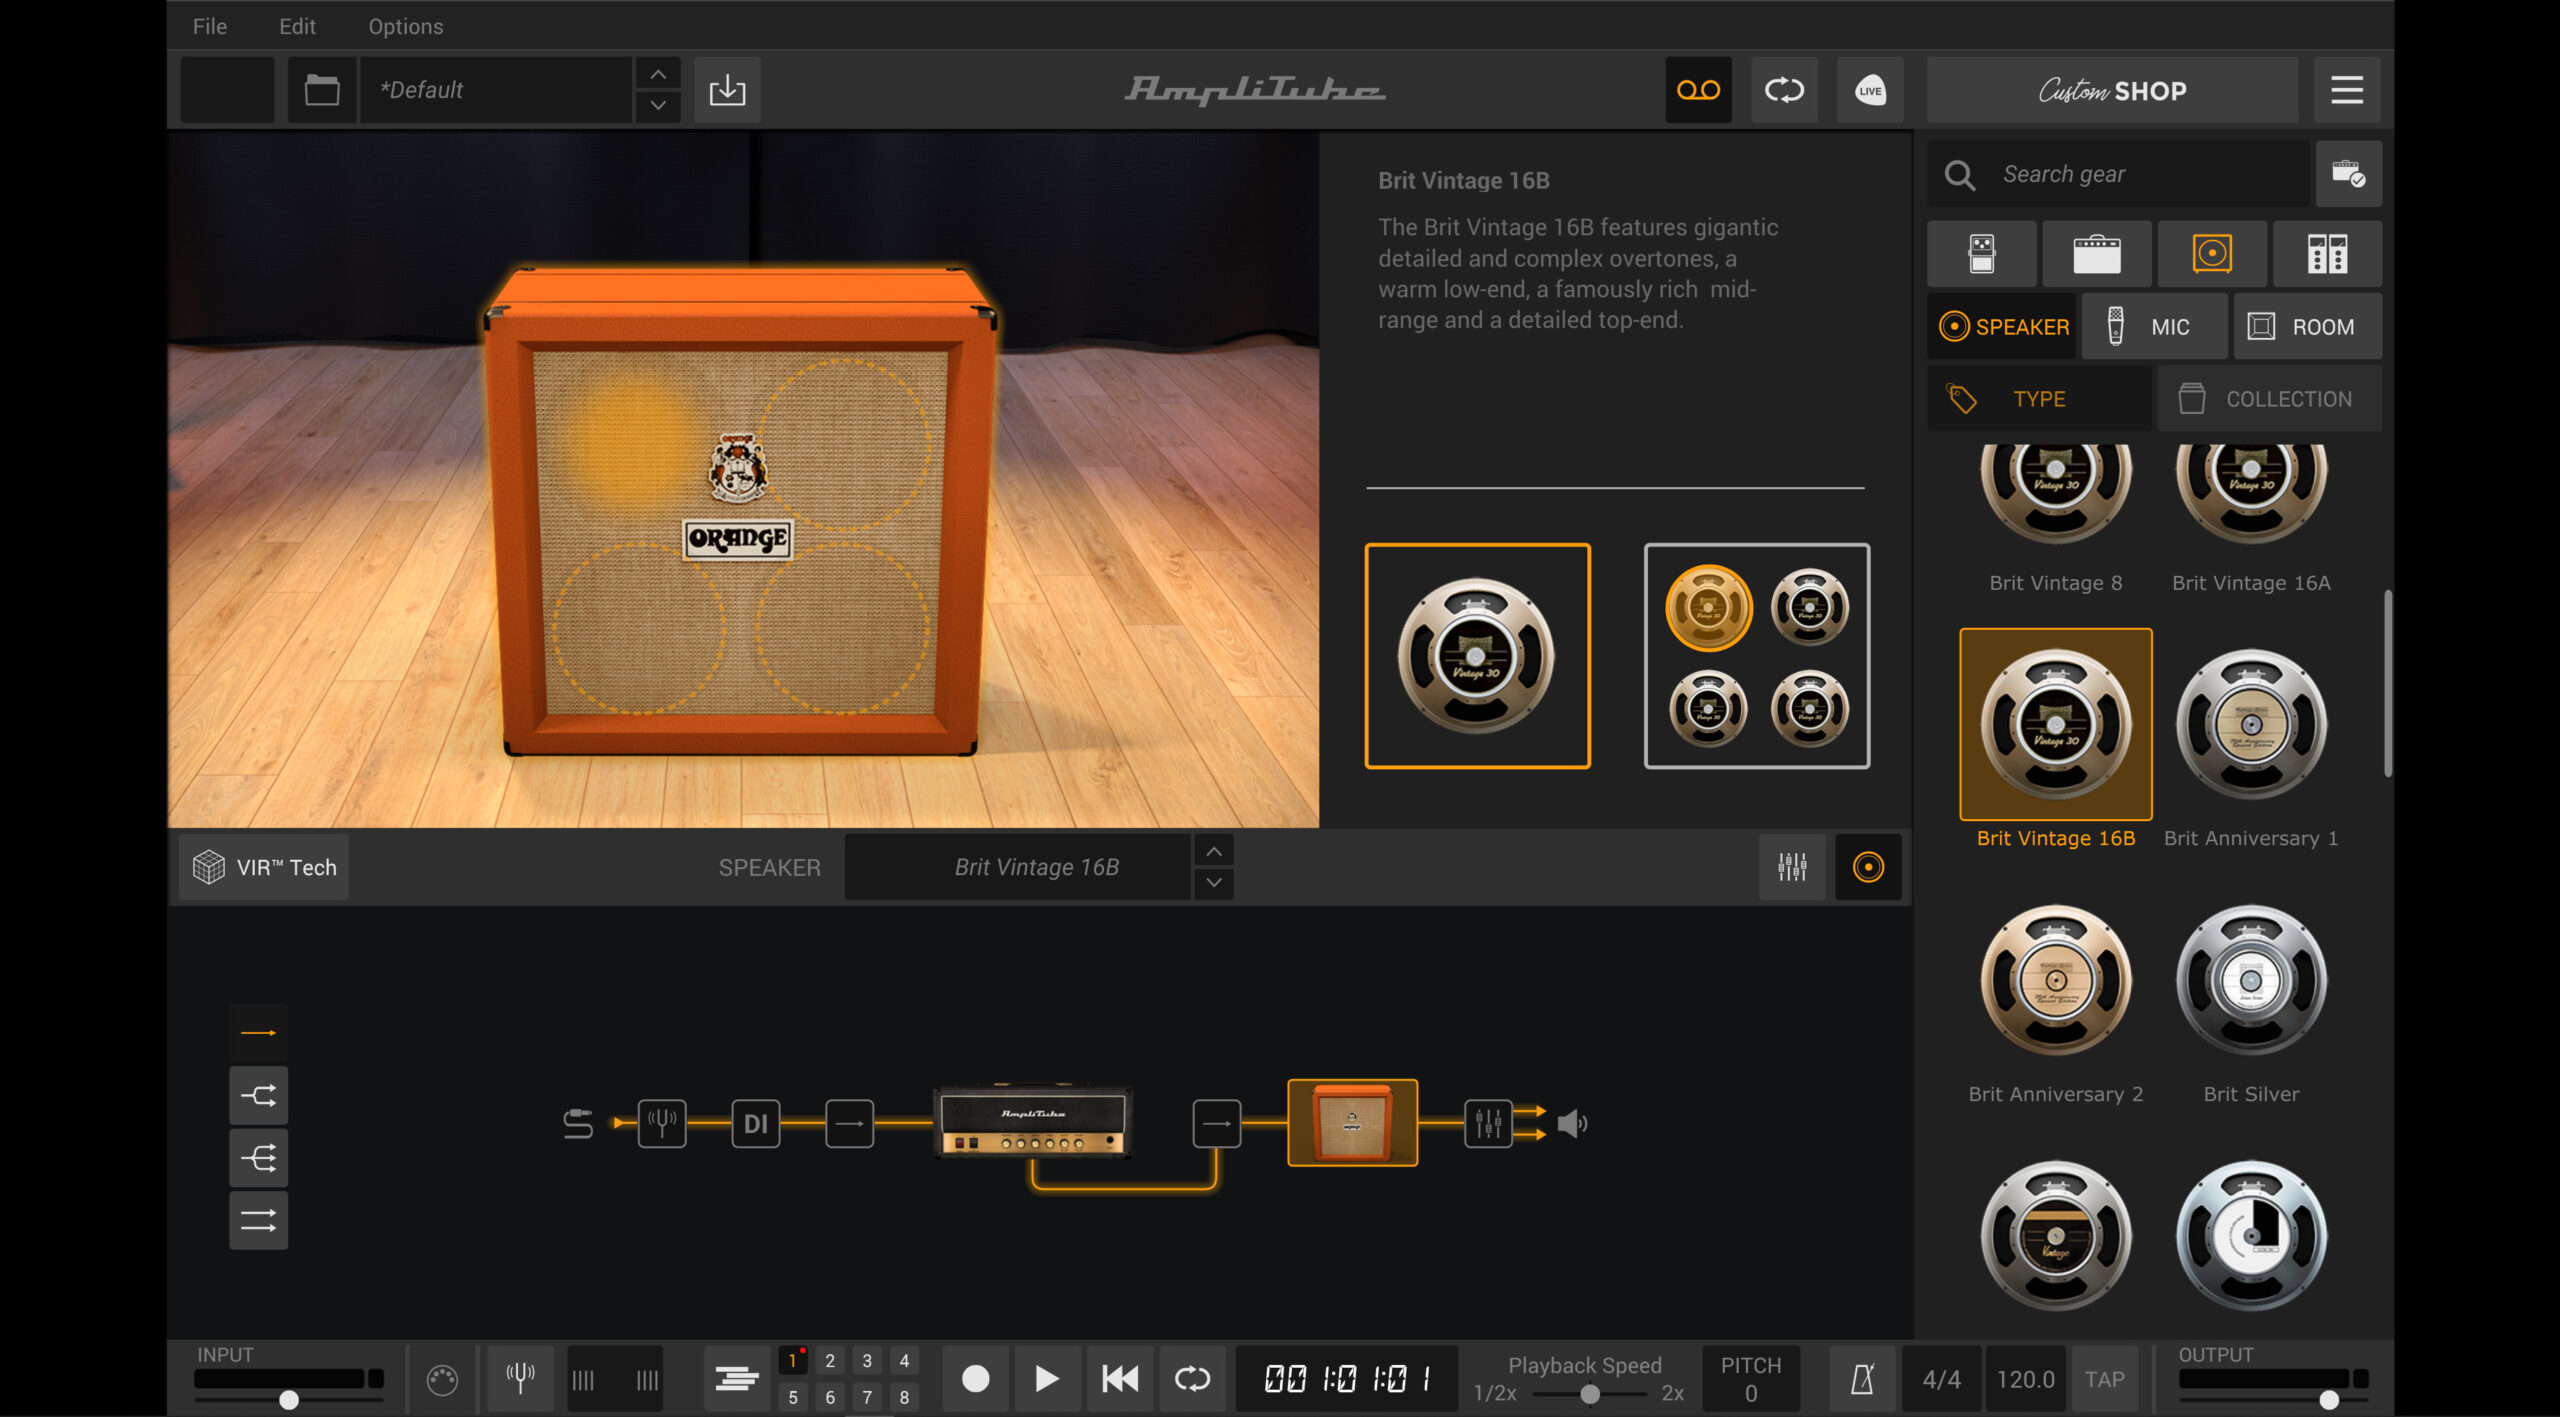Start recording with the record button

click(x=975, y=1379)
